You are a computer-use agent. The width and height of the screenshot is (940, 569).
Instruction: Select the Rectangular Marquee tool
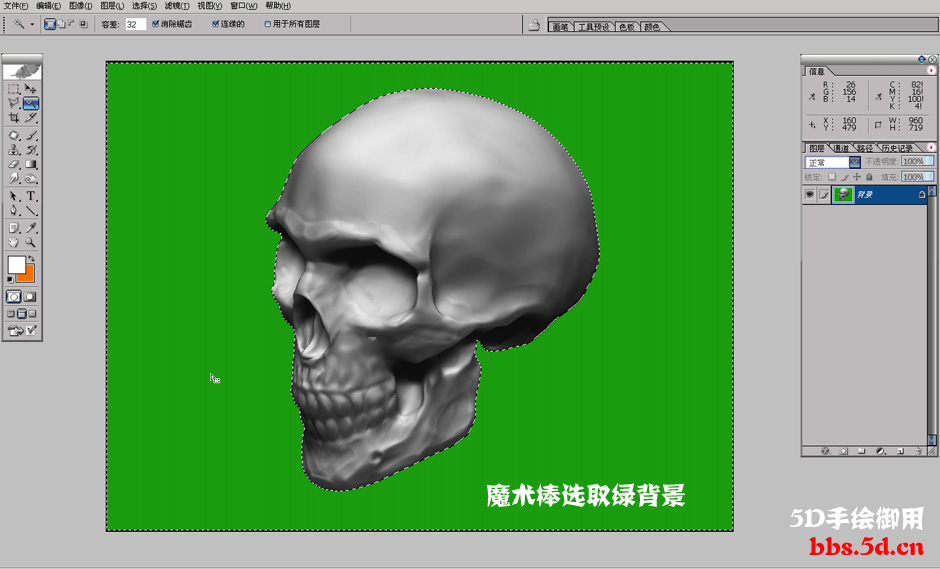click(14, 89)
